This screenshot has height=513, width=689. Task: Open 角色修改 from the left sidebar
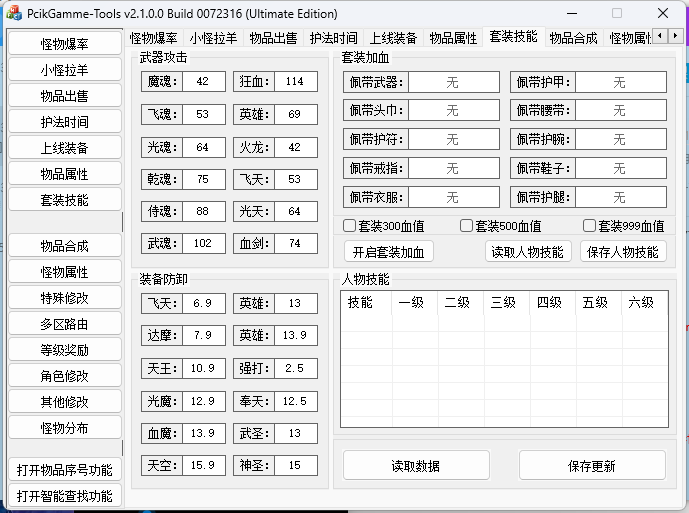[65, 375]
